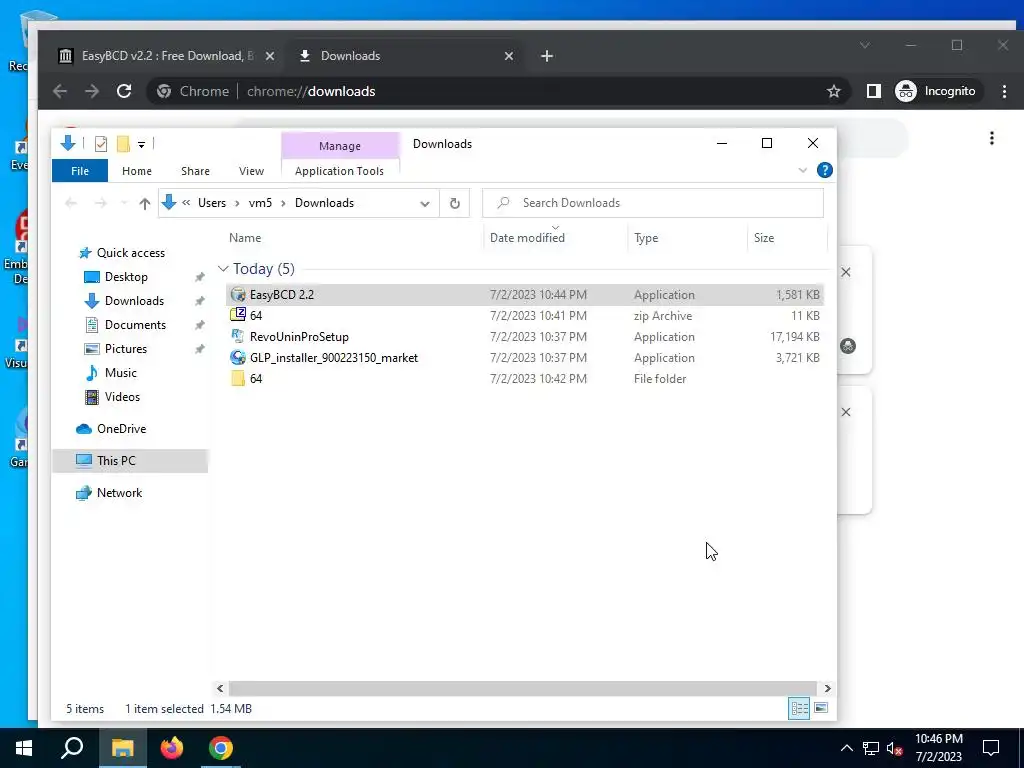Click the Explorer Forward arrow
Image resolution: width=1024 pixels, height=768 pixels.
pos(101,203)
